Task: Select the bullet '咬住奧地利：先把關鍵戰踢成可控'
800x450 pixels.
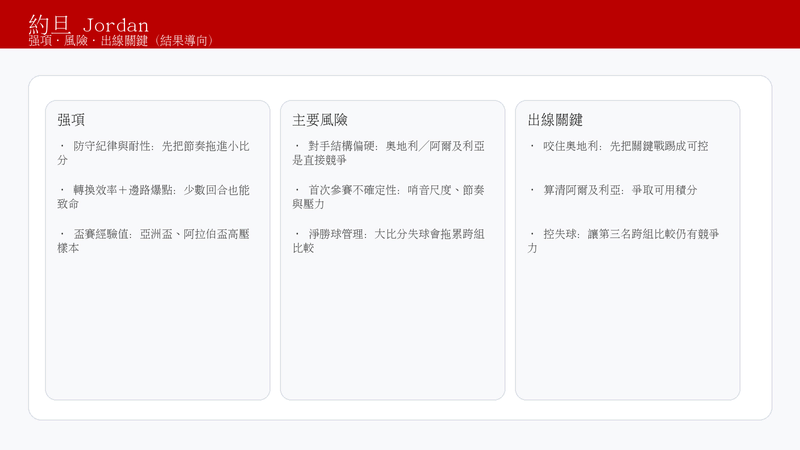Action: 618,146
